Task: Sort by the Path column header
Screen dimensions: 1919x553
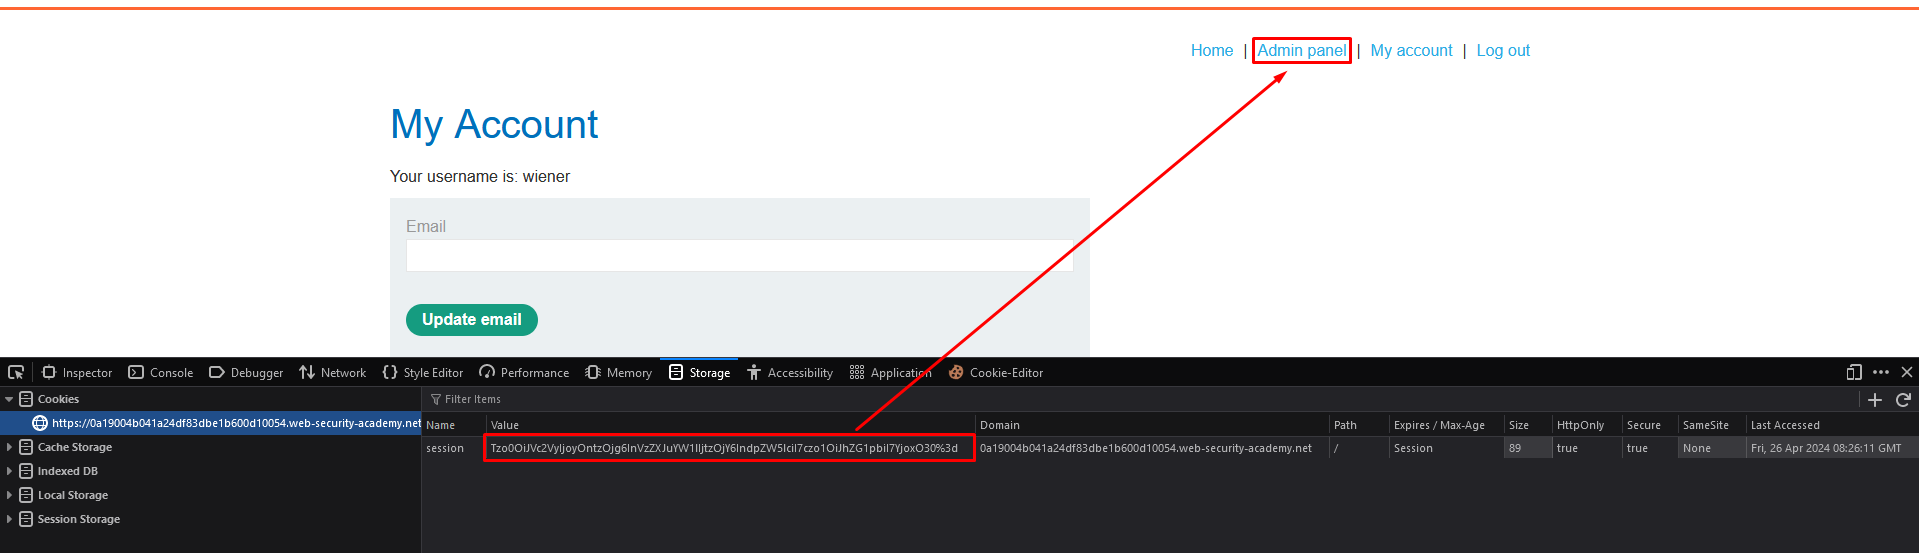Action: tap(1359, 425)
